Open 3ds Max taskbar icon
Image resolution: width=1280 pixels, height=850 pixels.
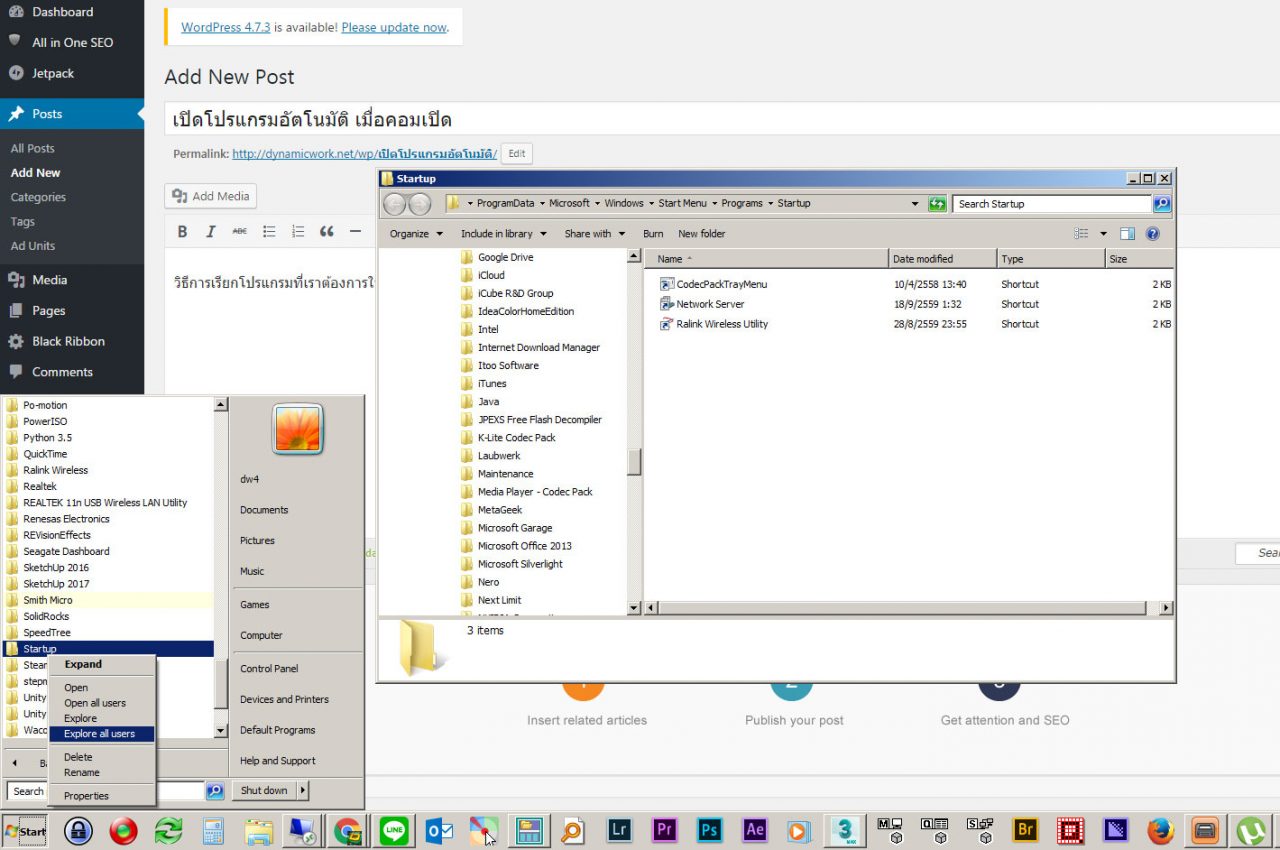tap(845, 830)
